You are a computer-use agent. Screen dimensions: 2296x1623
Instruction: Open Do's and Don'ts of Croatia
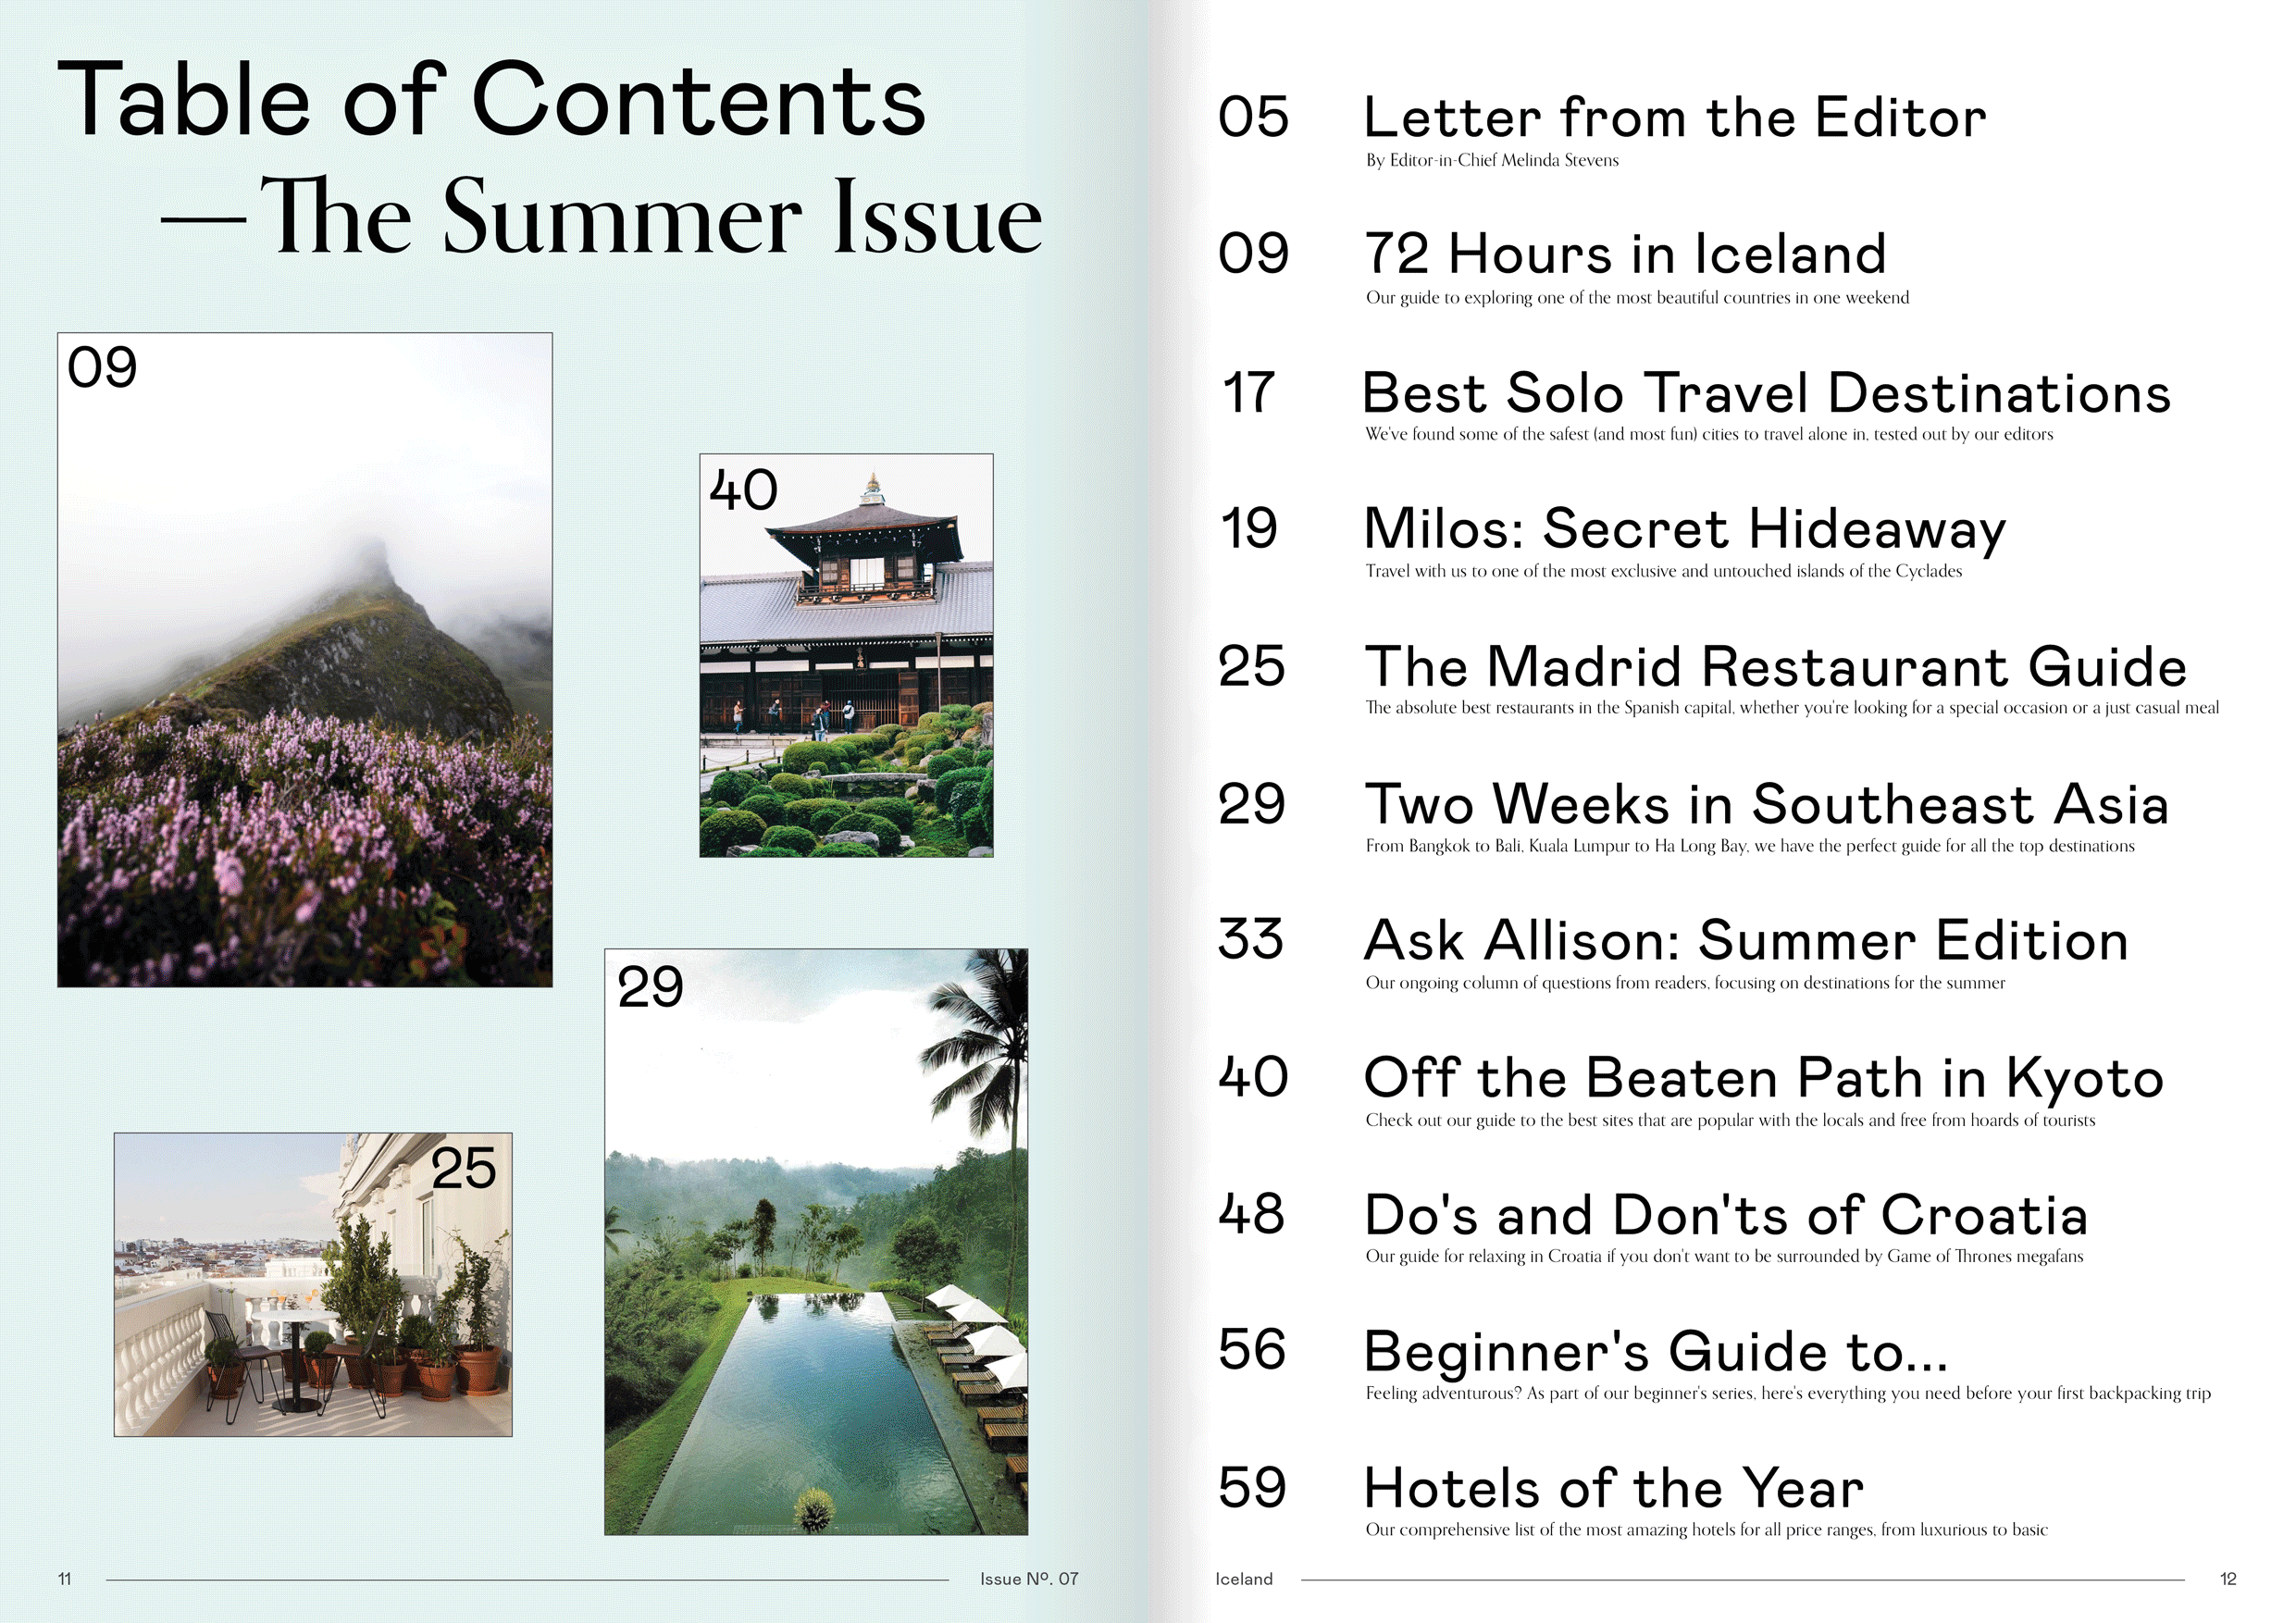pos(1726,1215)
